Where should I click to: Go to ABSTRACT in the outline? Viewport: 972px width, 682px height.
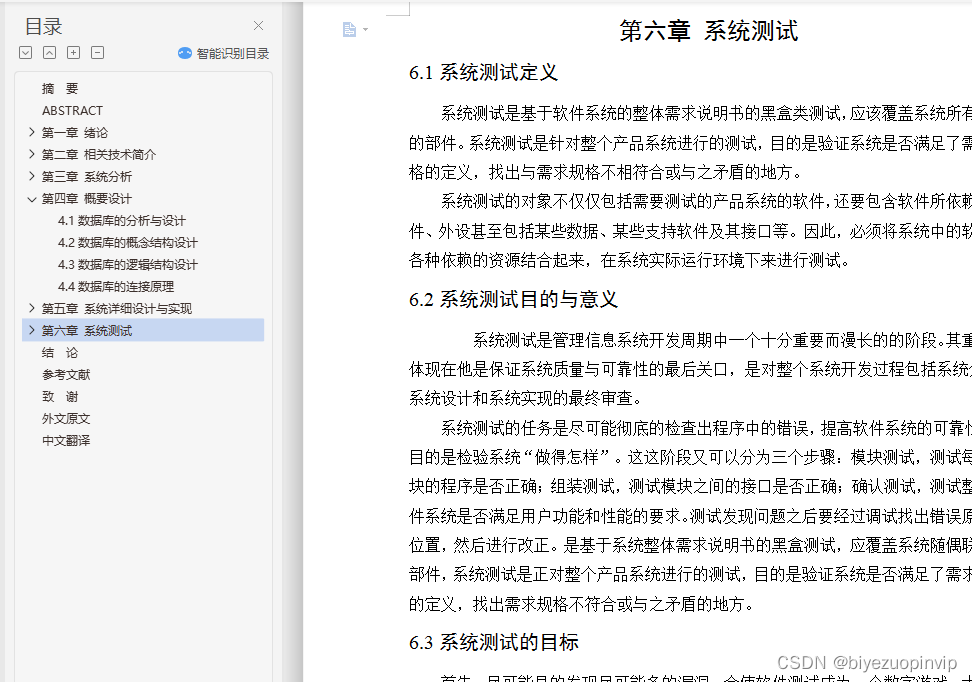(x=73, y=110)
